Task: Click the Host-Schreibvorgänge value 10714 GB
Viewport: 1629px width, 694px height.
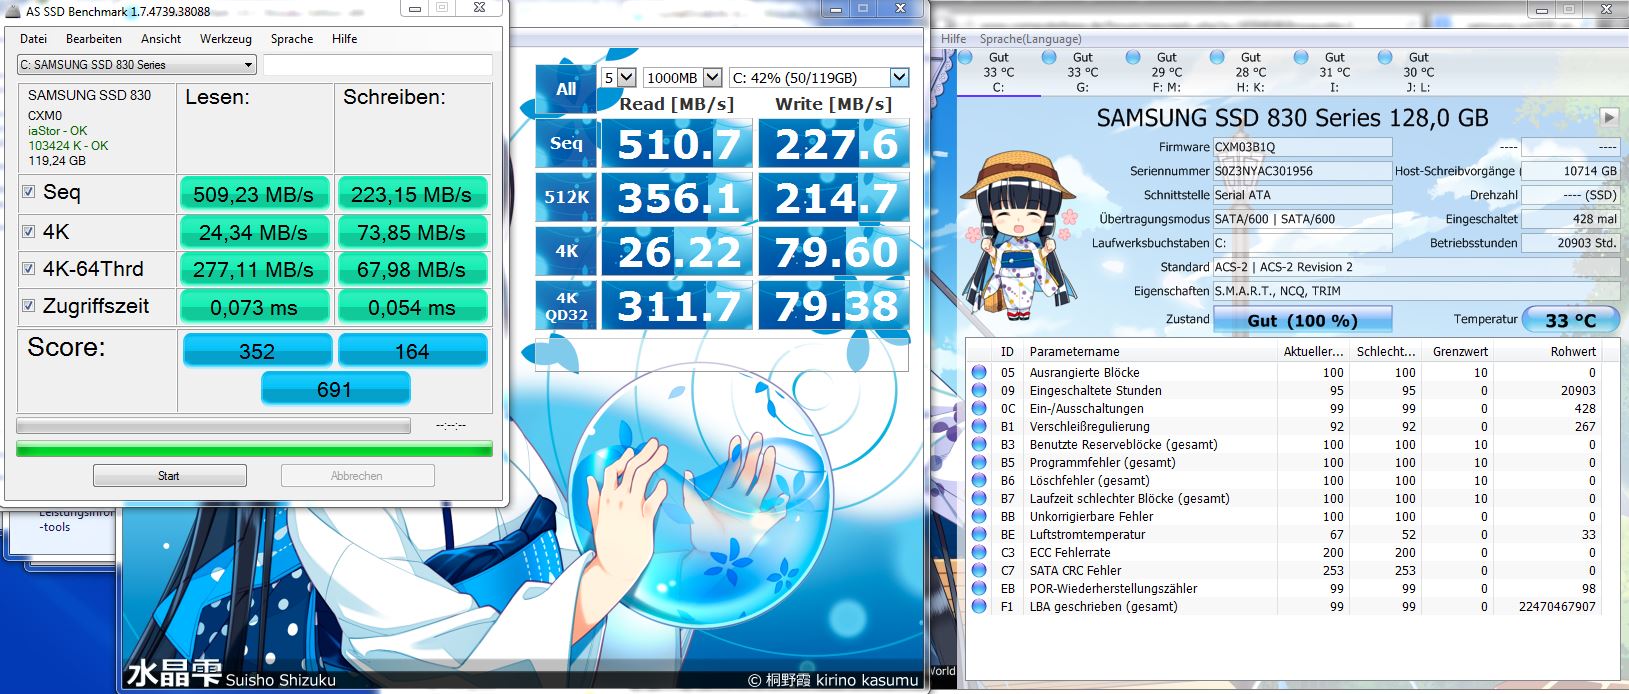Action: [x=1569, y=171]
